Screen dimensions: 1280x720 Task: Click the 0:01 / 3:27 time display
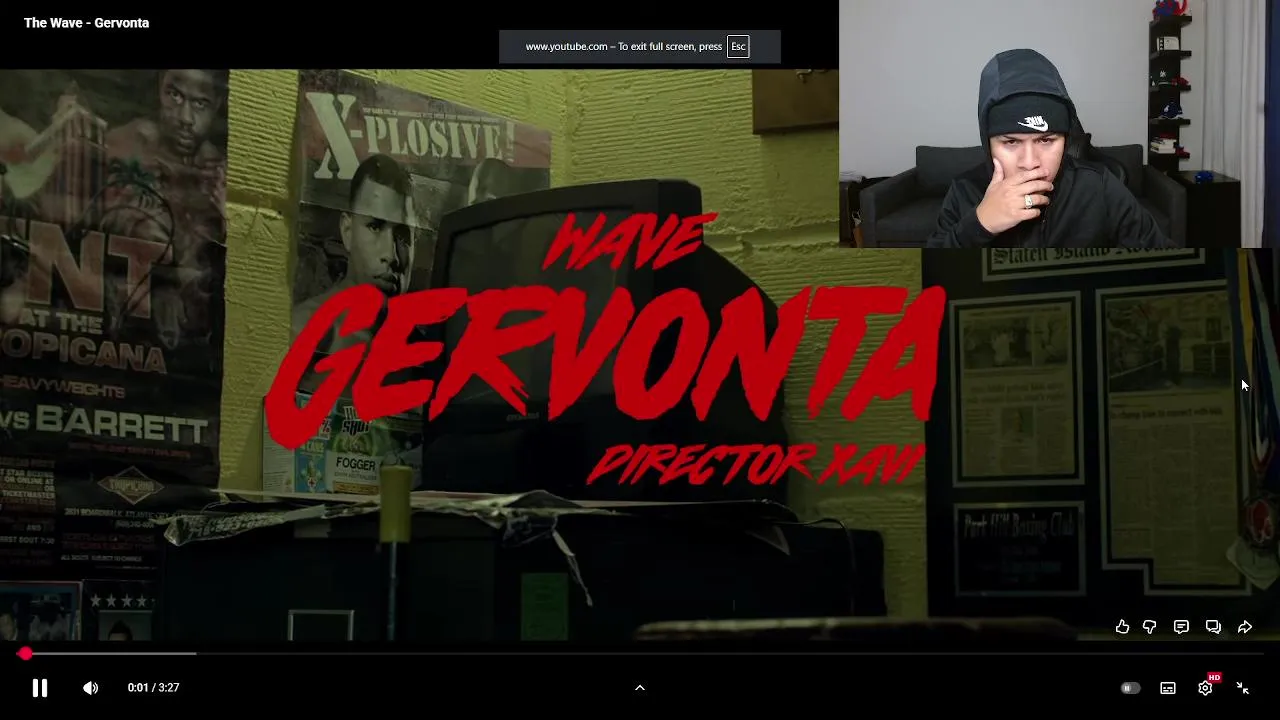pyautogui.click(x=153, y=688)
